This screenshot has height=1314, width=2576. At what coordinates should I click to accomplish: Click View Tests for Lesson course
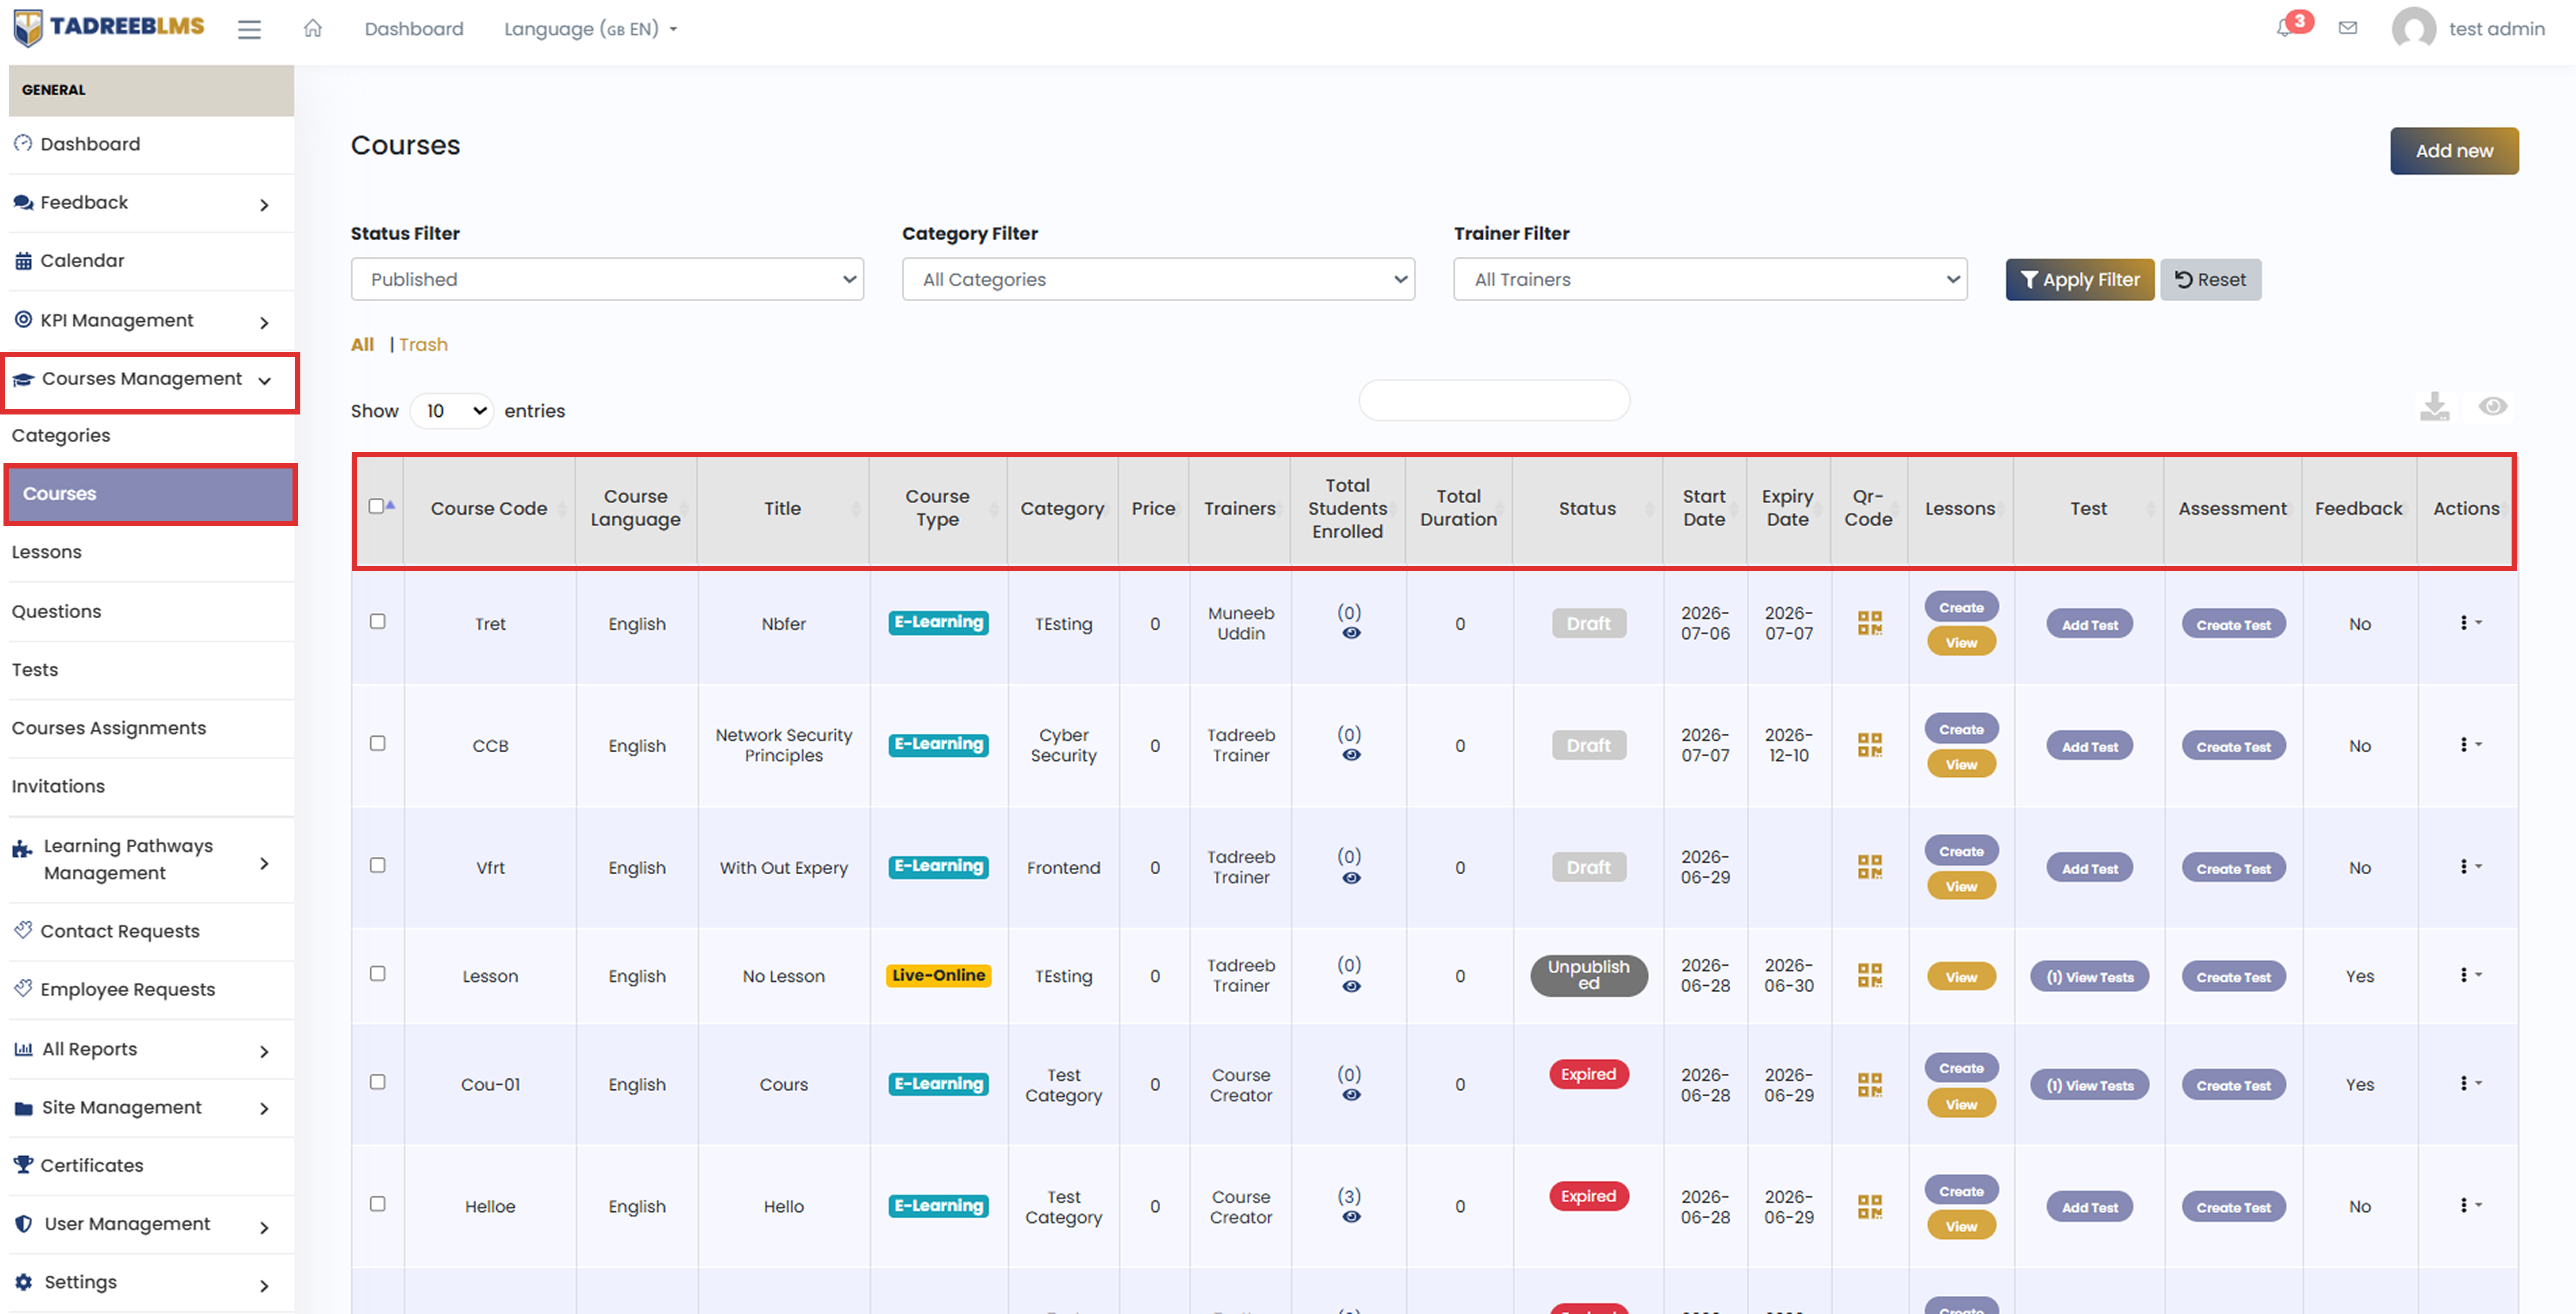[2089, 977]
